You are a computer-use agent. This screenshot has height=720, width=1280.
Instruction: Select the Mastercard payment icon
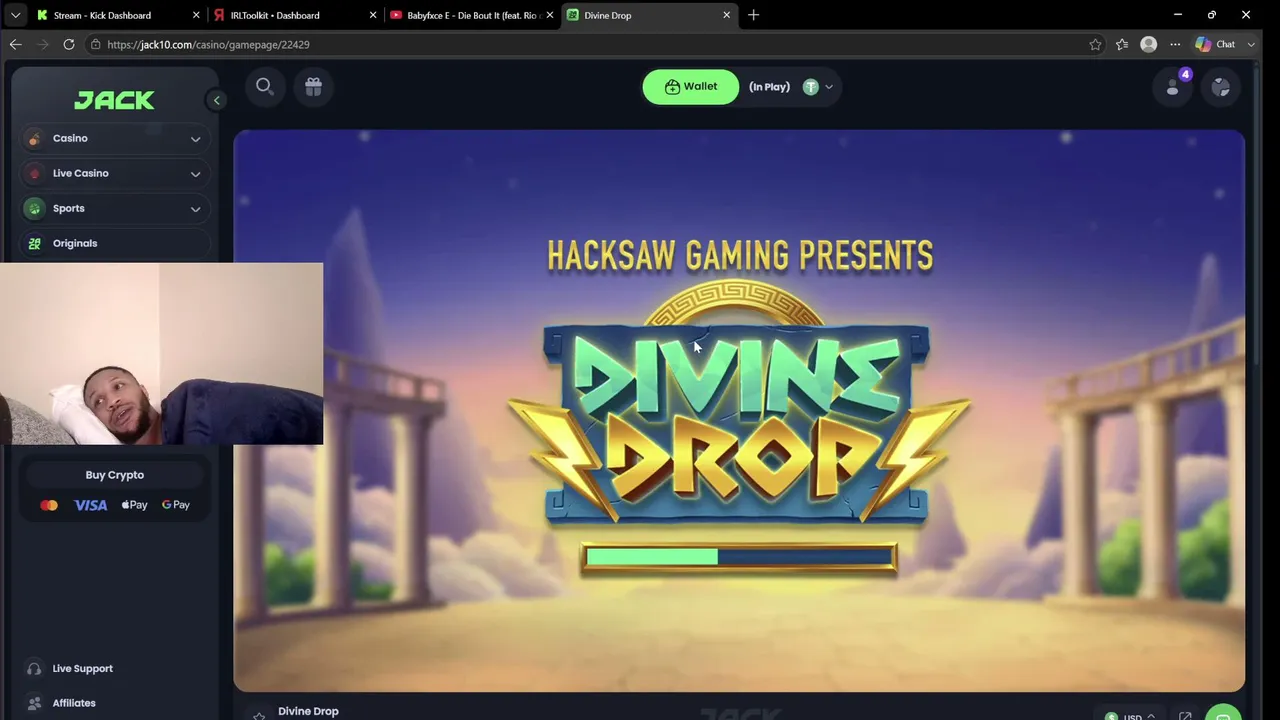(49, 505)
